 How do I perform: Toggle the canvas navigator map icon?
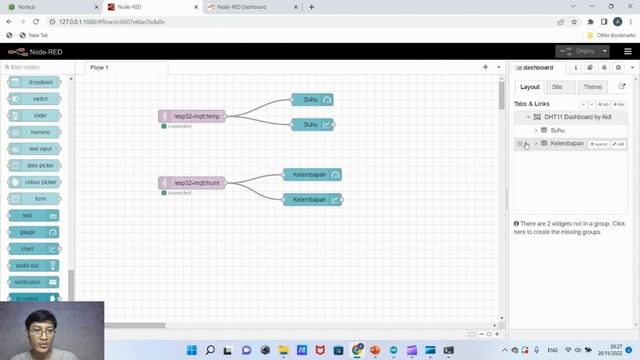[471, 334]
